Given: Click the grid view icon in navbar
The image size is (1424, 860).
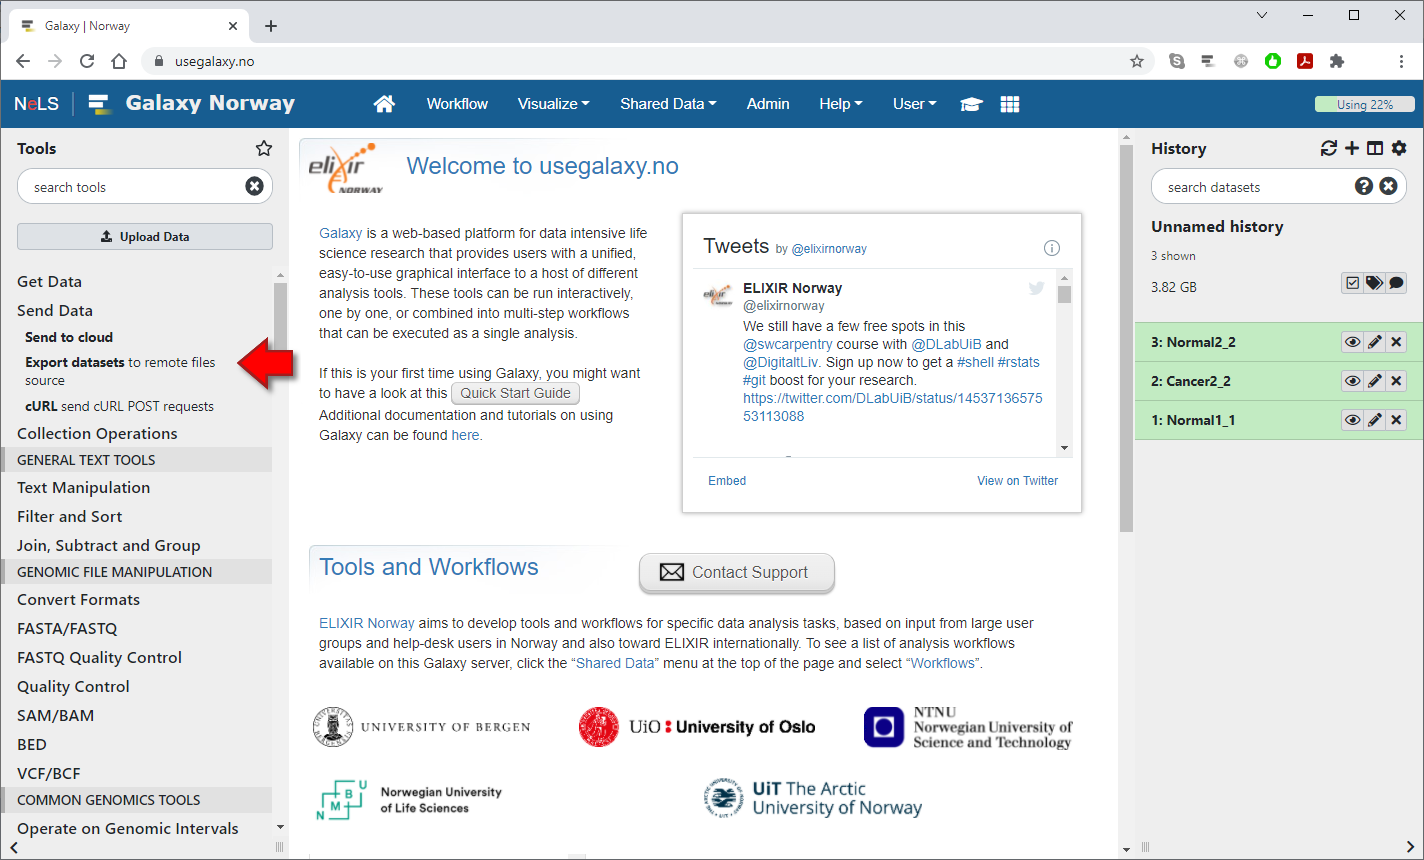Looking at the screenshot, I should pos(1010,104).
